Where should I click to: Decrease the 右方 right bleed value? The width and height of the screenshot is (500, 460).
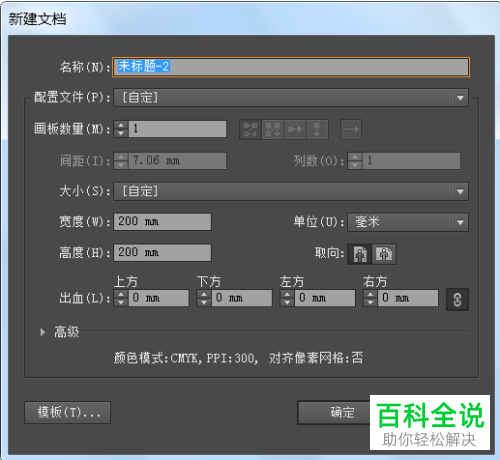pyautogui.click(x=370, y=302)
